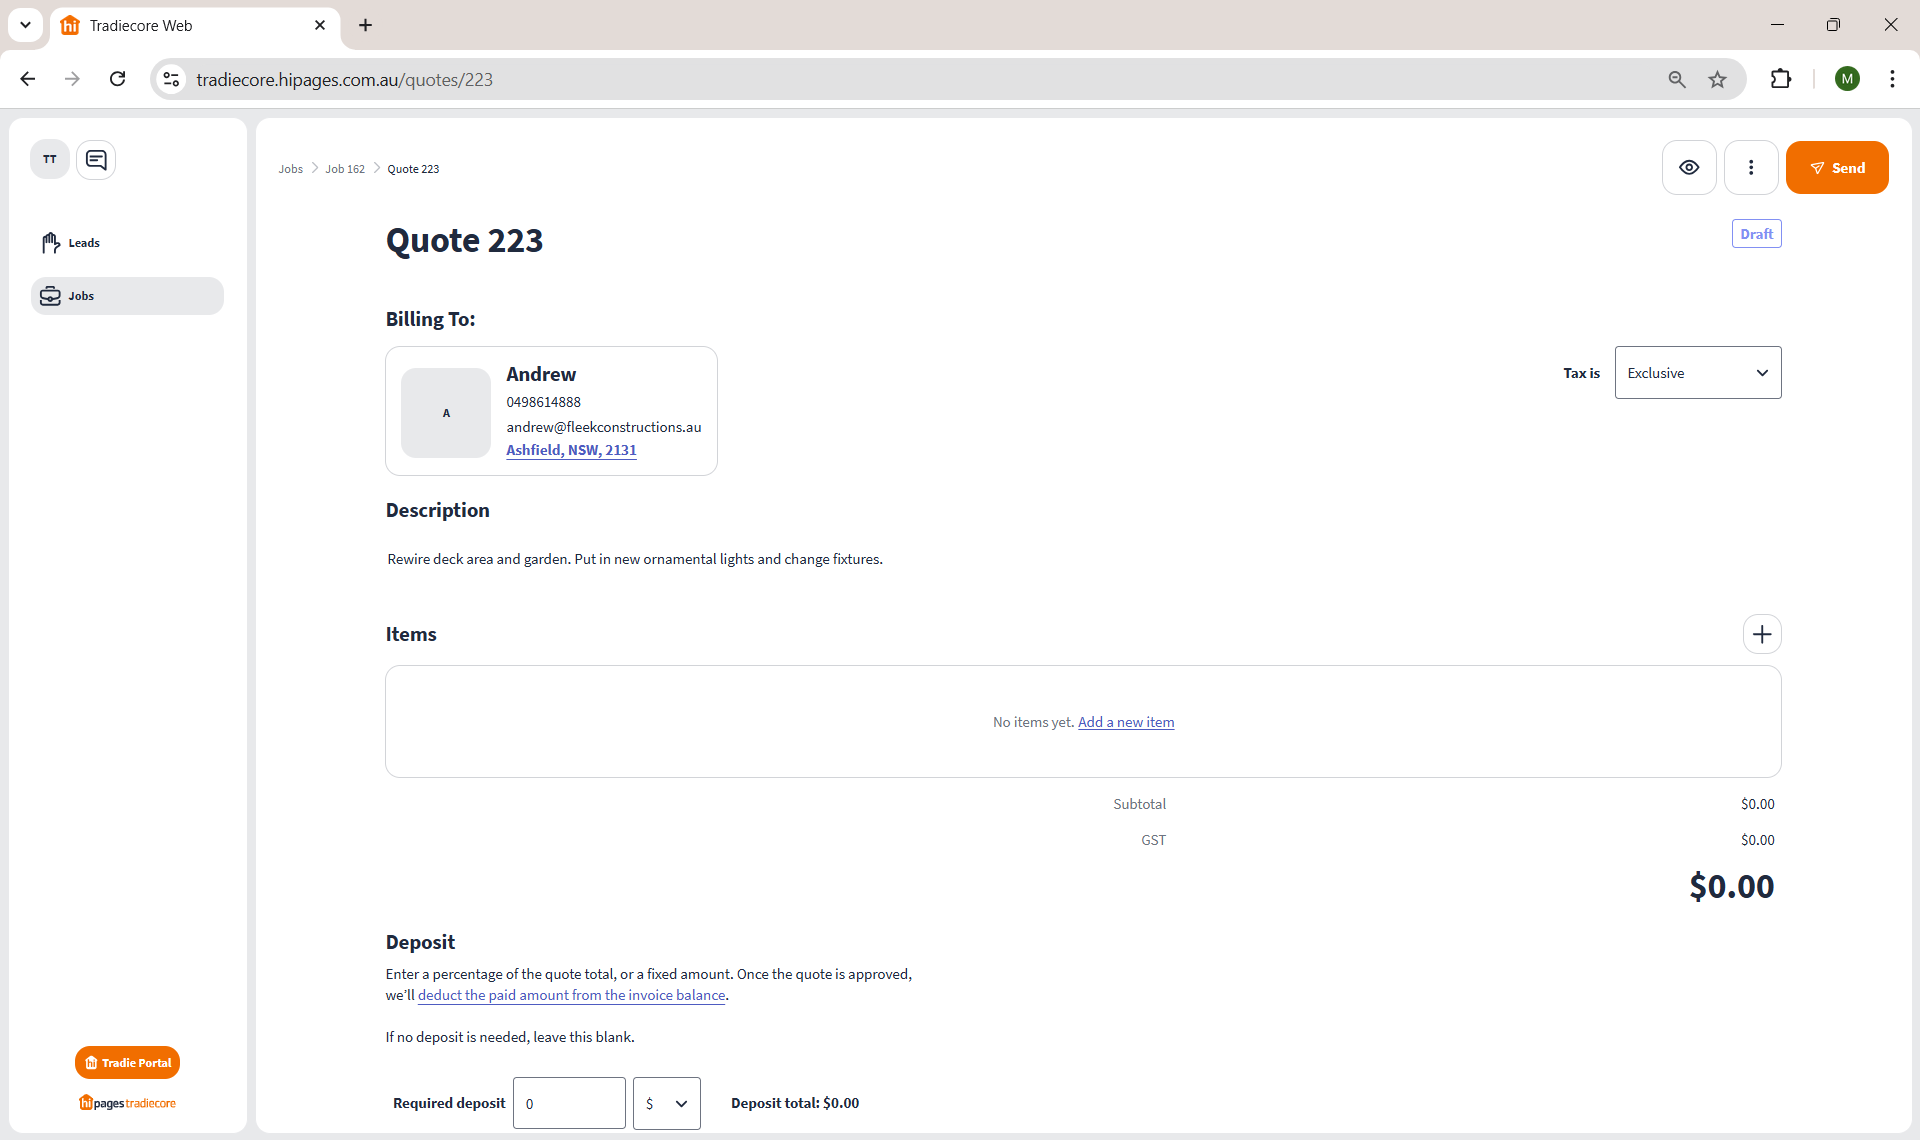Click the Required deposit input field
Viewport: 1920px width, 1140px height.
click(569, 1103)
